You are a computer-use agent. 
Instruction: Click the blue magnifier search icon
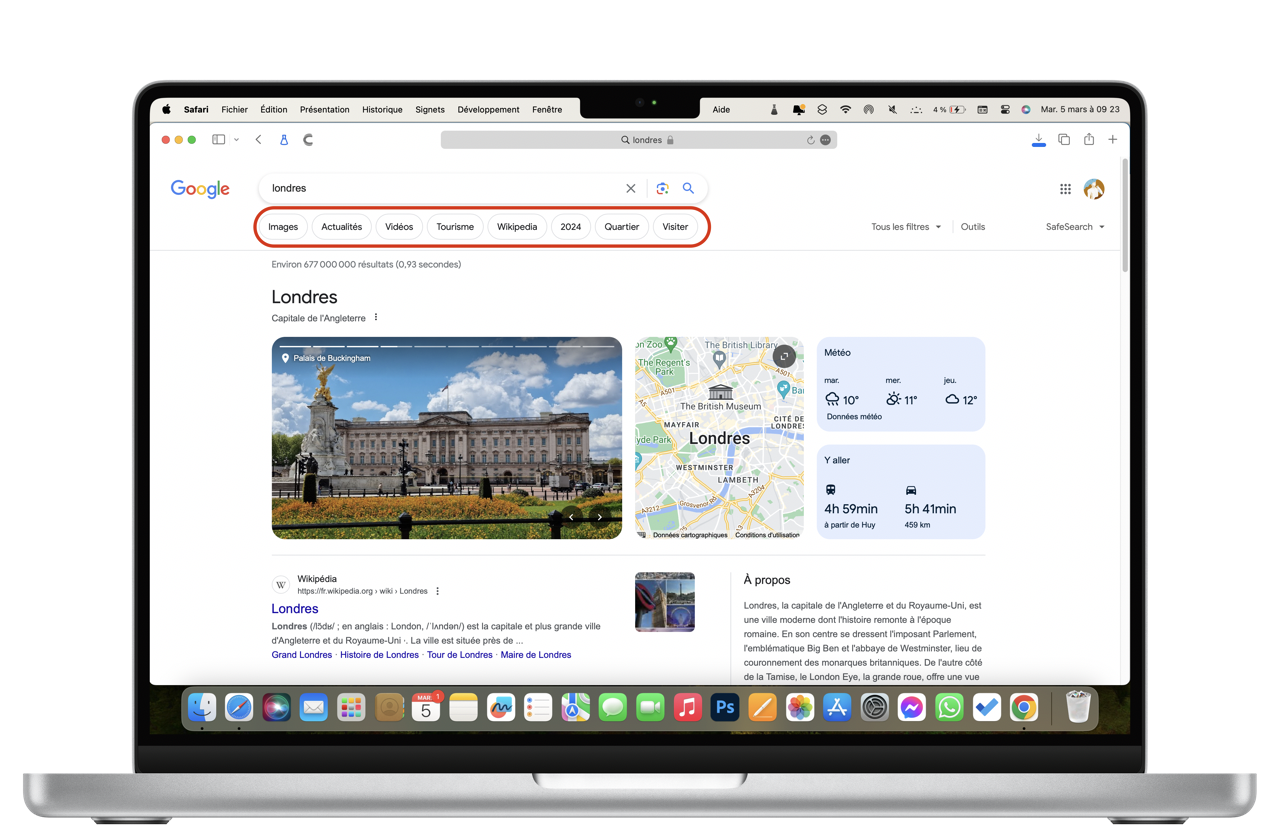pos(688,188)
